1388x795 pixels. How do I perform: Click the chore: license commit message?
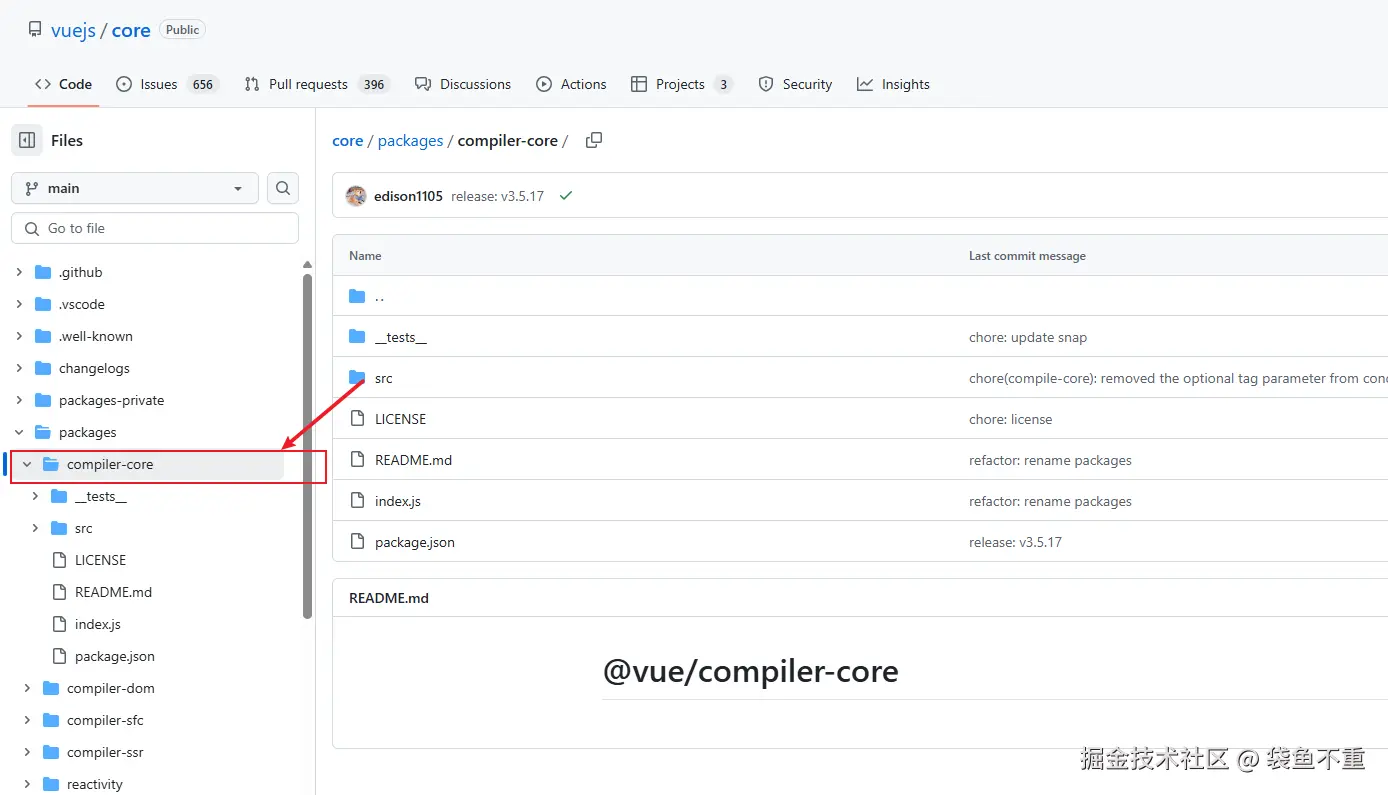(1011, 419)
